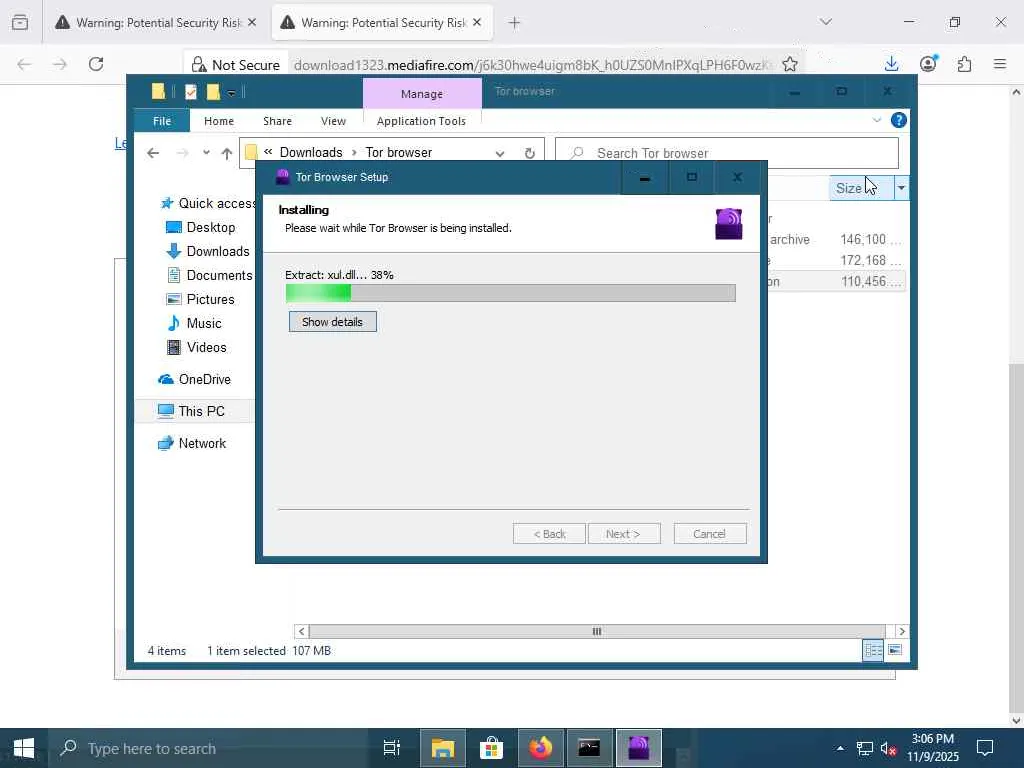
Task: Open Firefox downloads panel
Action: pos(891,64)
